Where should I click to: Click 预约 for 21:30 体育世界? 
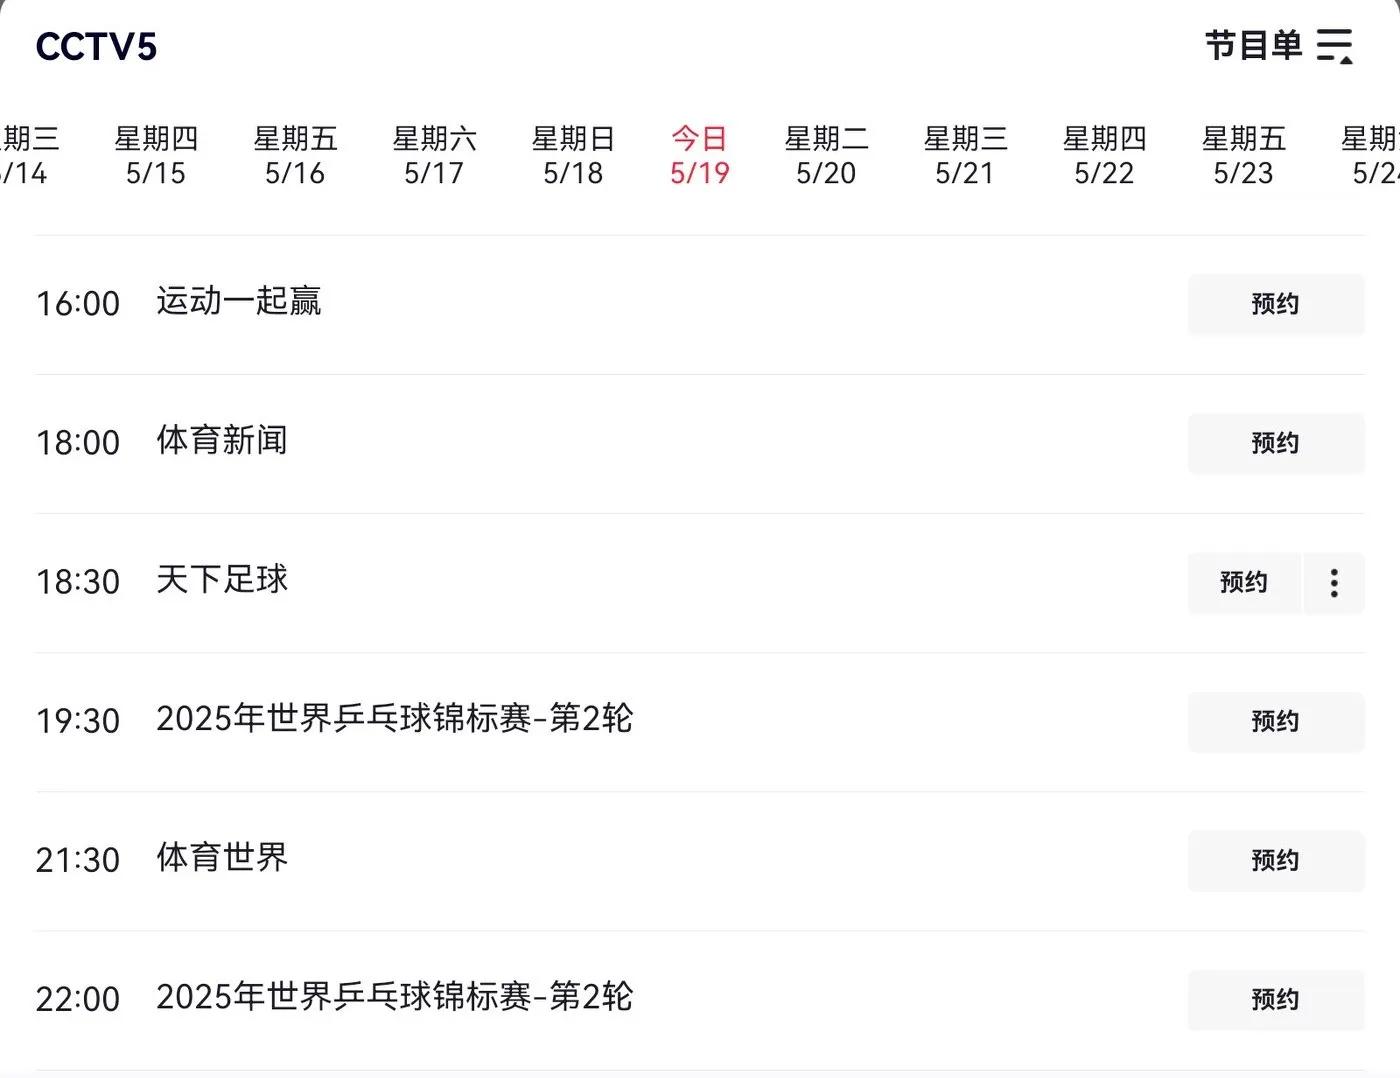point(1276,861)
